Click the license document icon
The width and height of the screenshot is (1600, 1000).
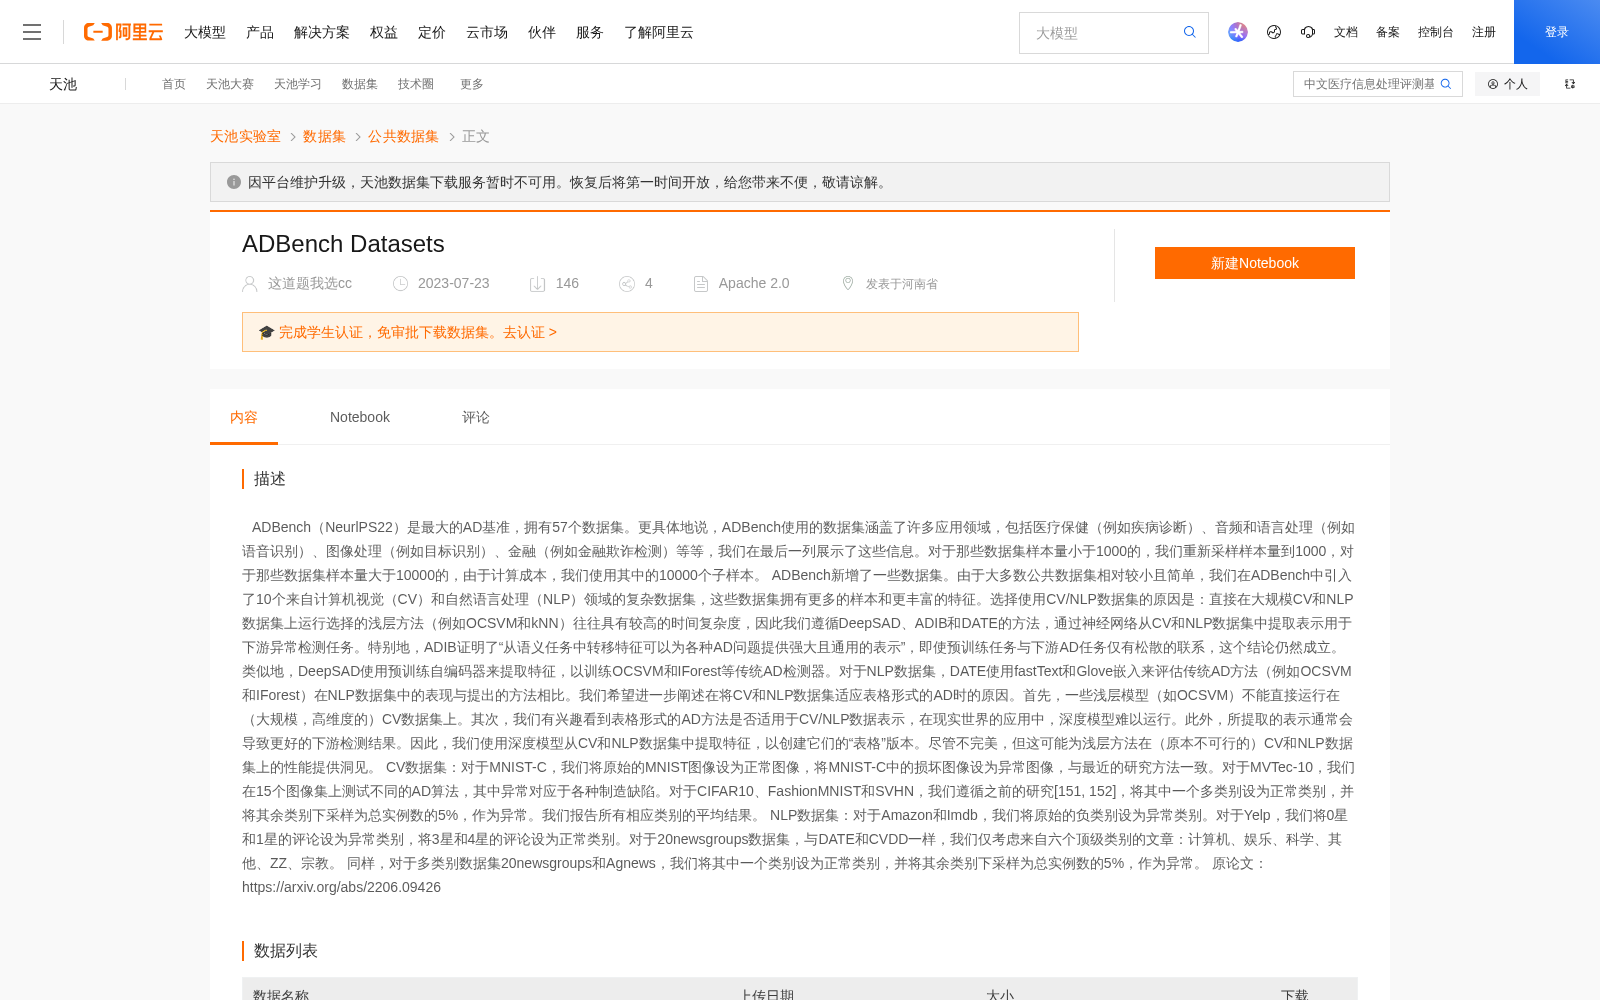point(701,284)
